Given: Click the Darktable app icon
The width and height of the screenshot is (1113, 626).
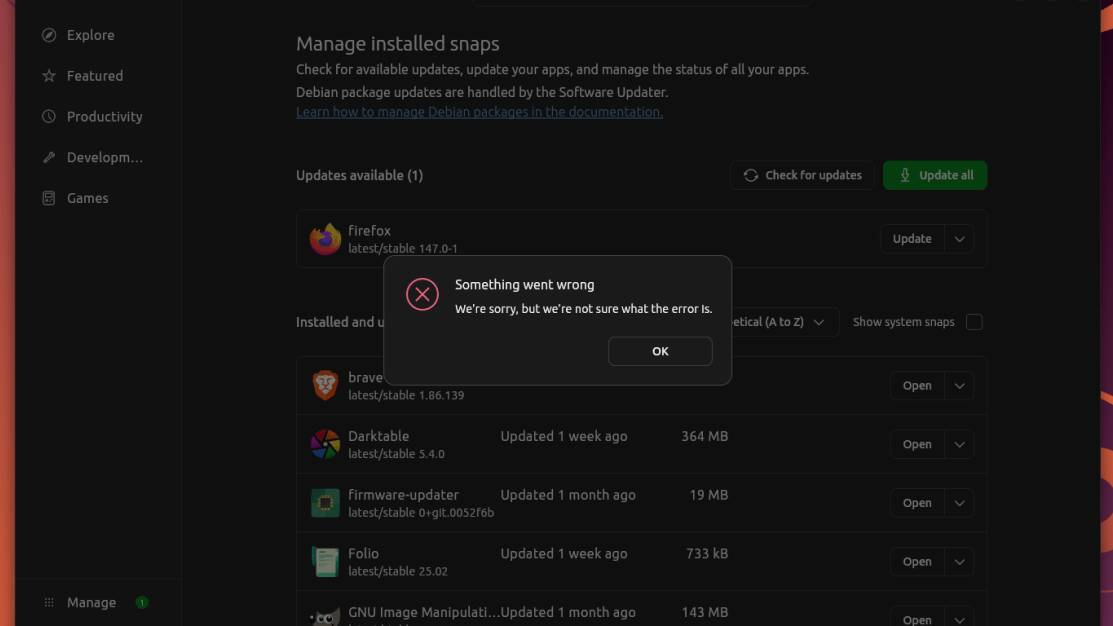Looking at the screenshot, I should (x=325, y=444).
